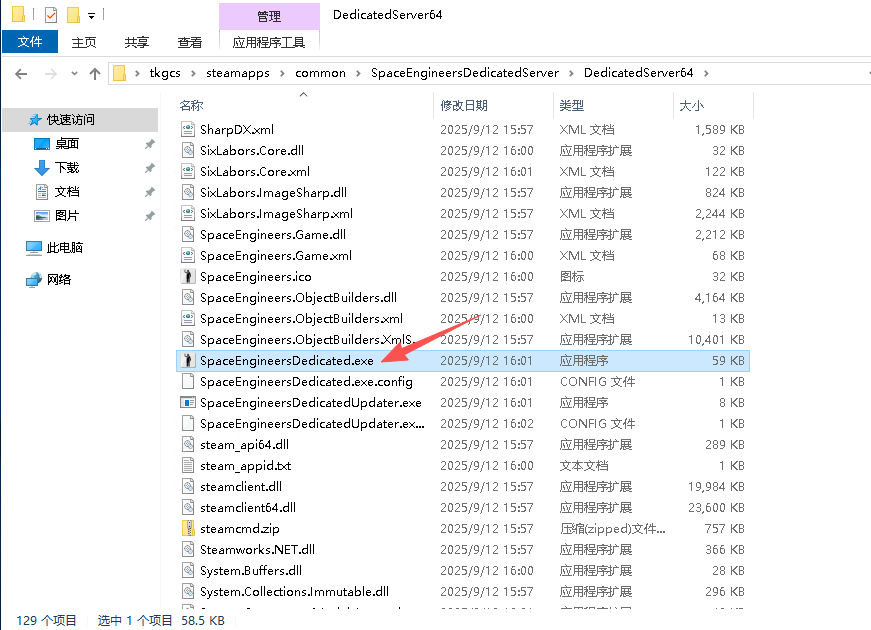
Task: Click the SpaceEngineers.ico file icon
Action: pos(187,276)
